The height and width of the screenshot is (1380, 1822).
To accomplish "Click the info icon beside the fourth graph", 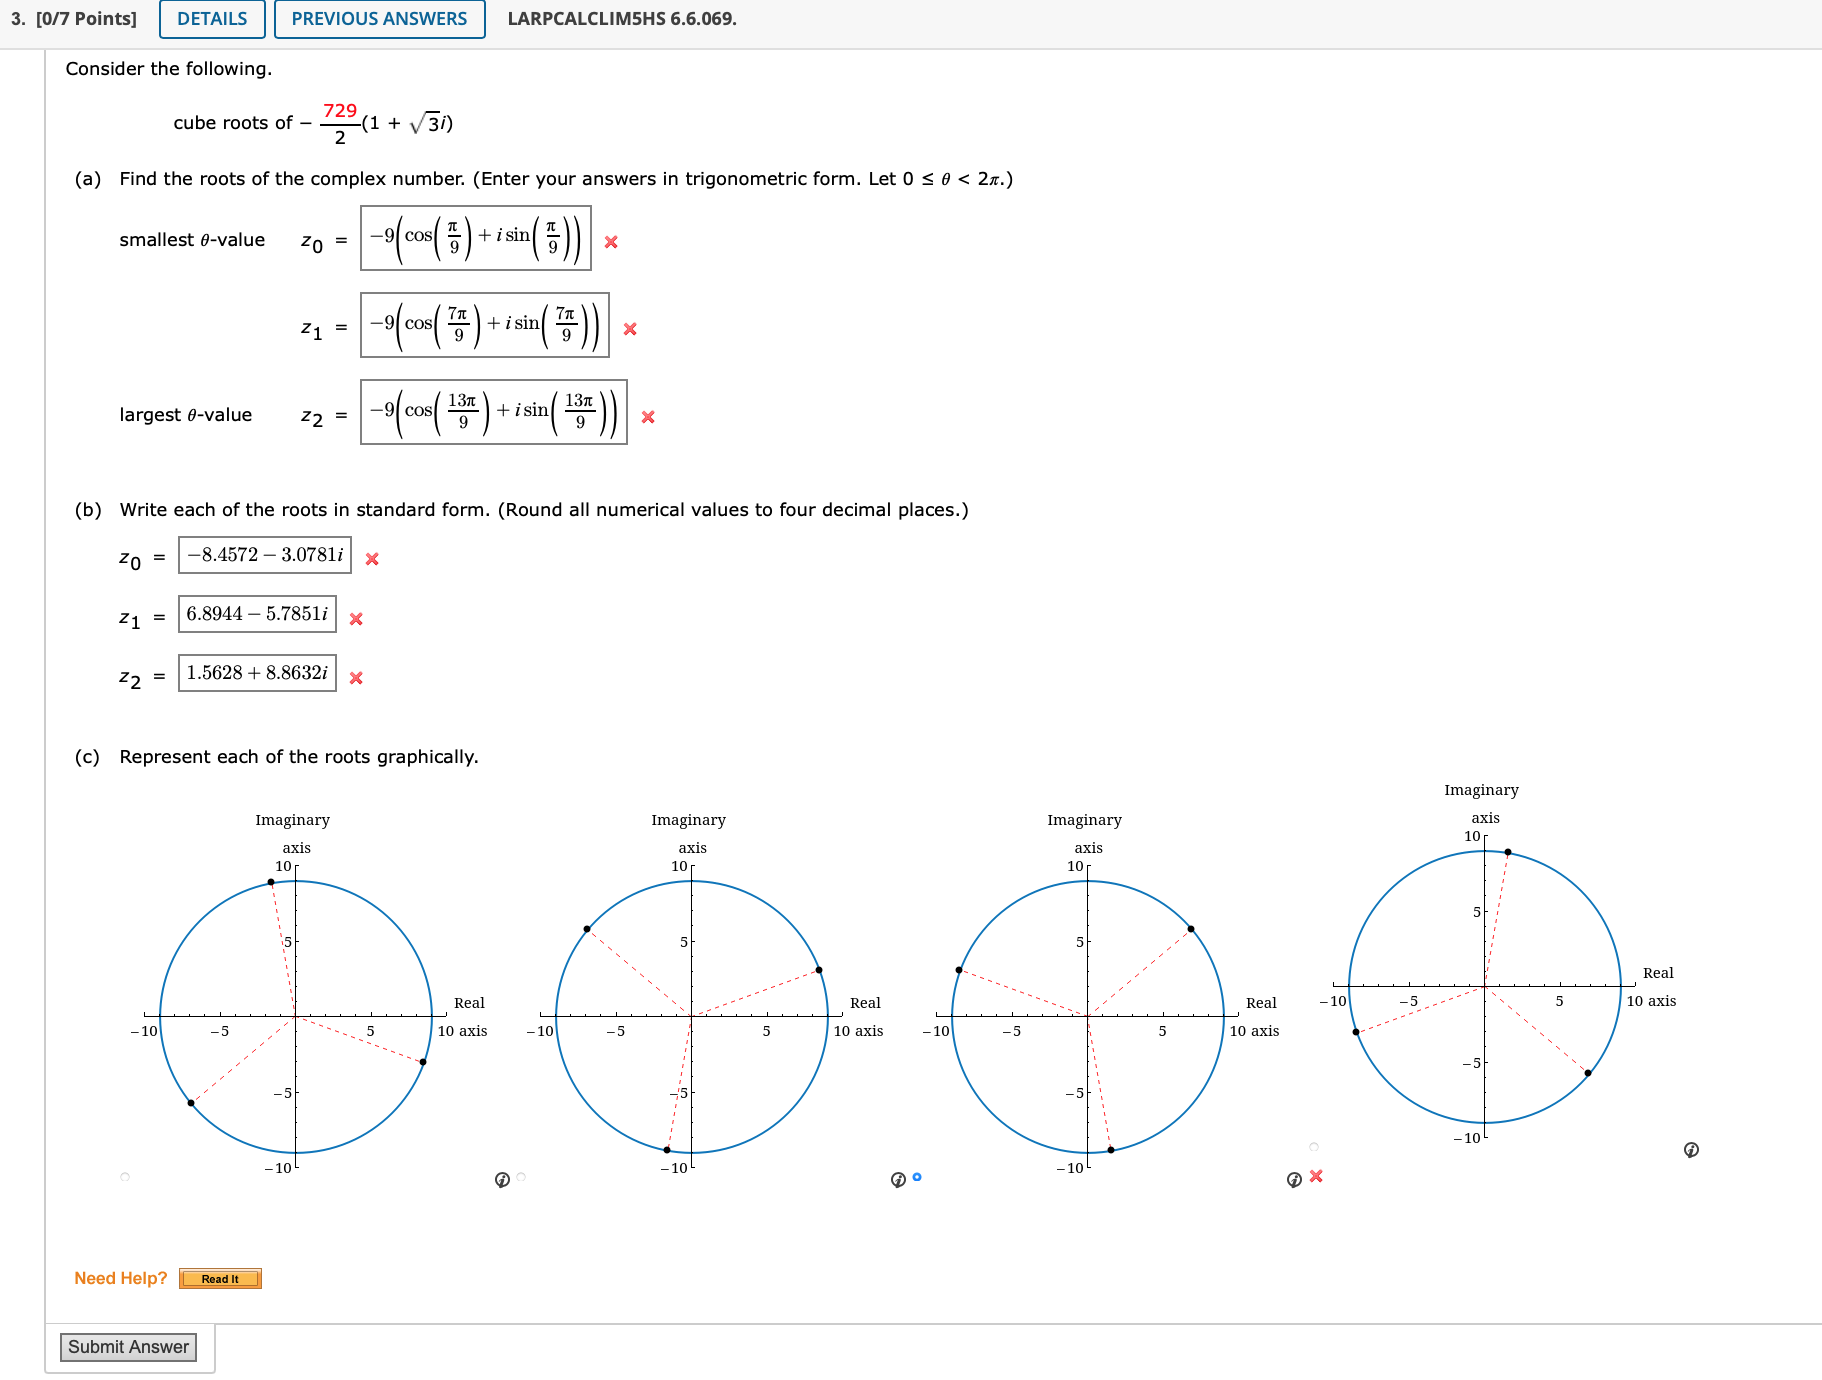I will coord(1691,1151).
